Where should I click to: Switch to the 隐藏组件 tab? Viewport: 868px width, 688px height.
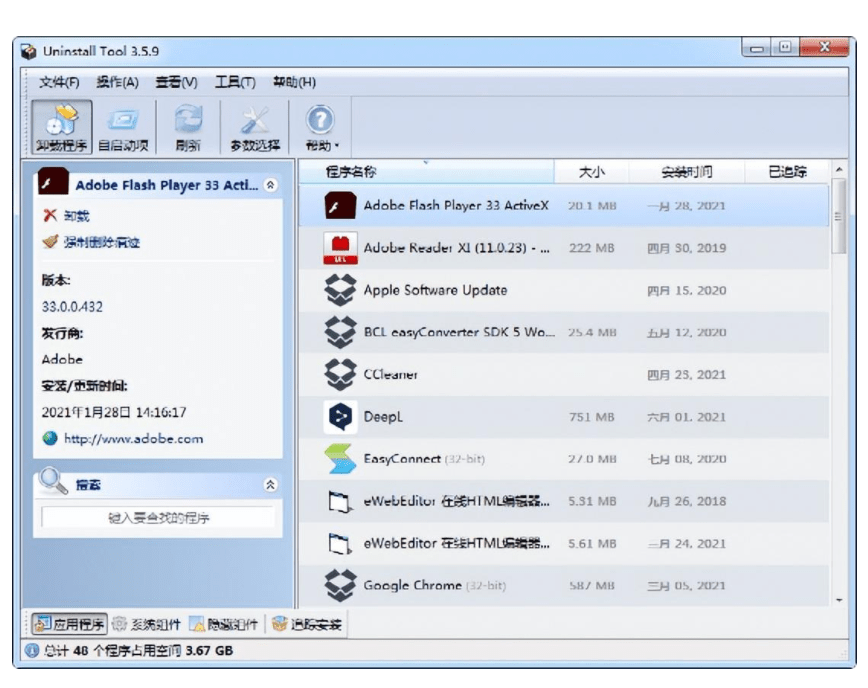click(x=224, y=624)
